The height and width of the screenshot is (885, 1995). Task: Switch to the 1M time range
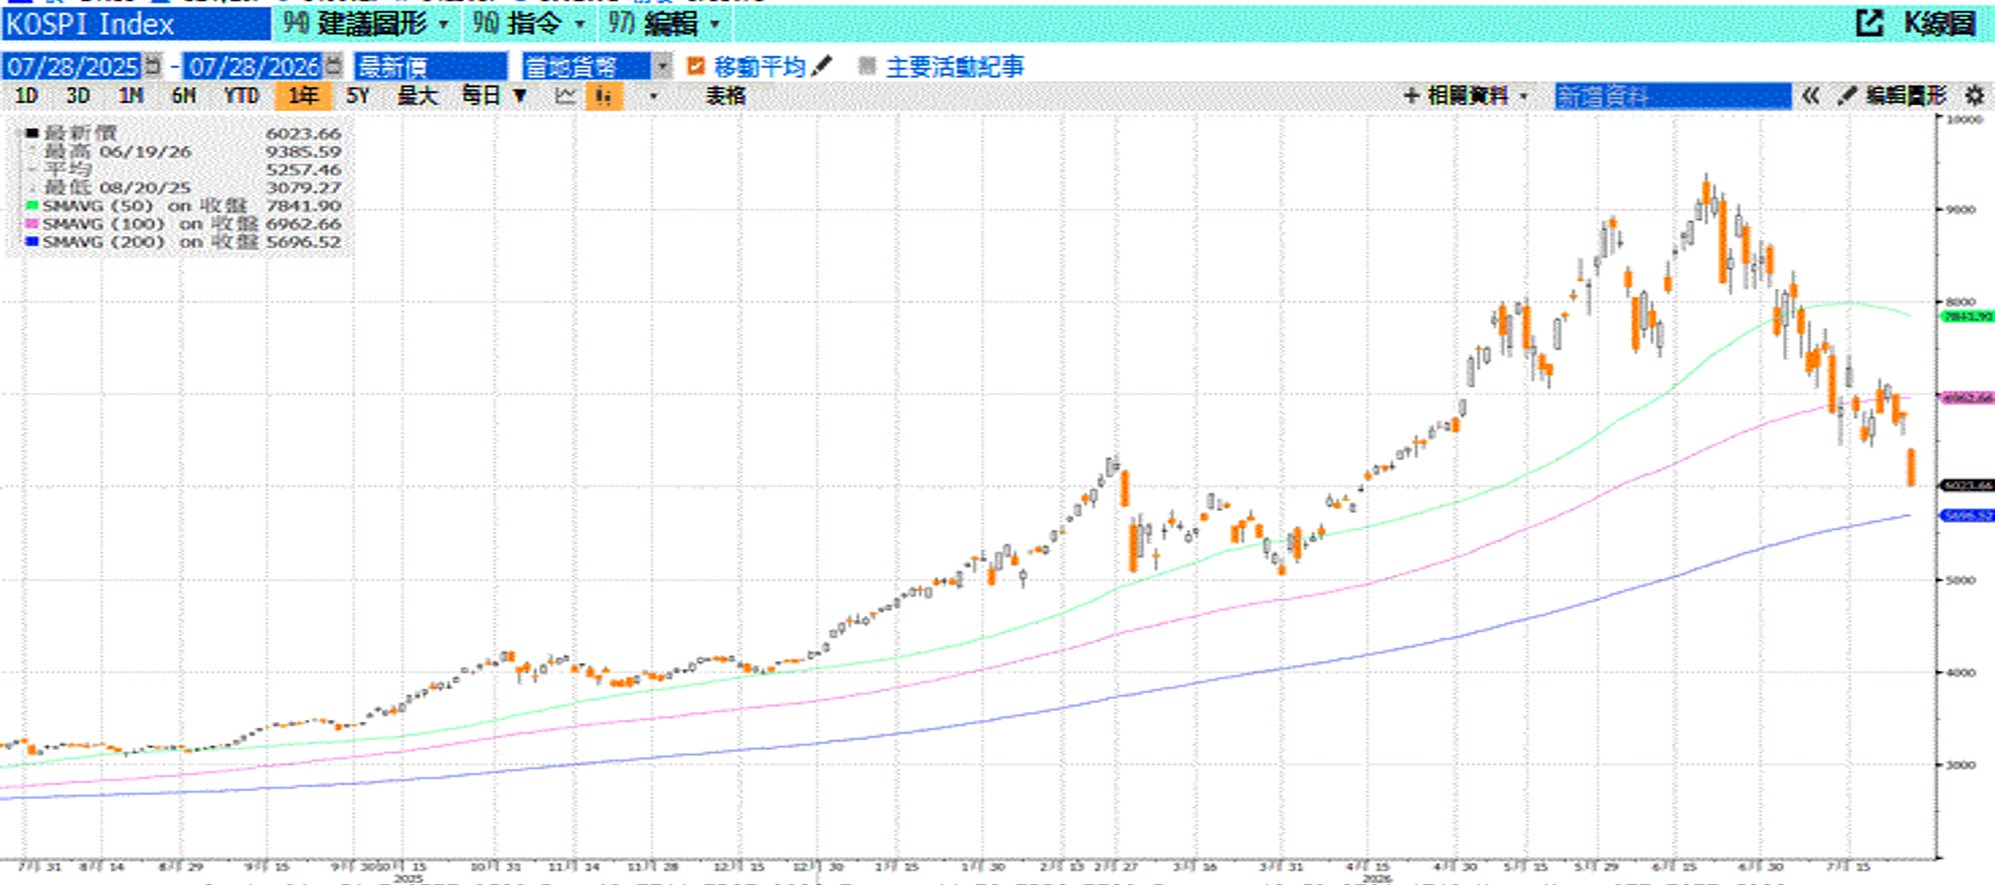tap(131, 96)
